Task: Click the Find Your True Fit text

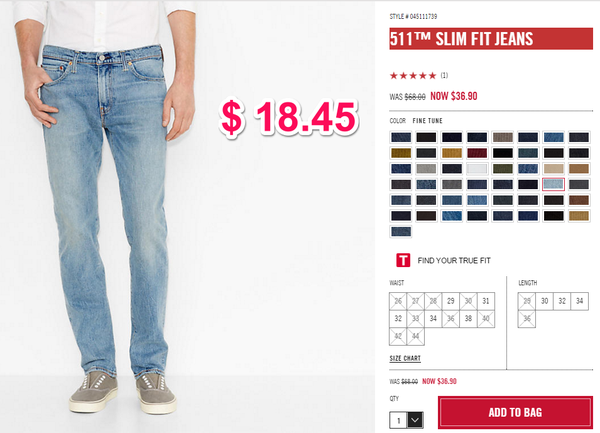Action: point(454,260)
